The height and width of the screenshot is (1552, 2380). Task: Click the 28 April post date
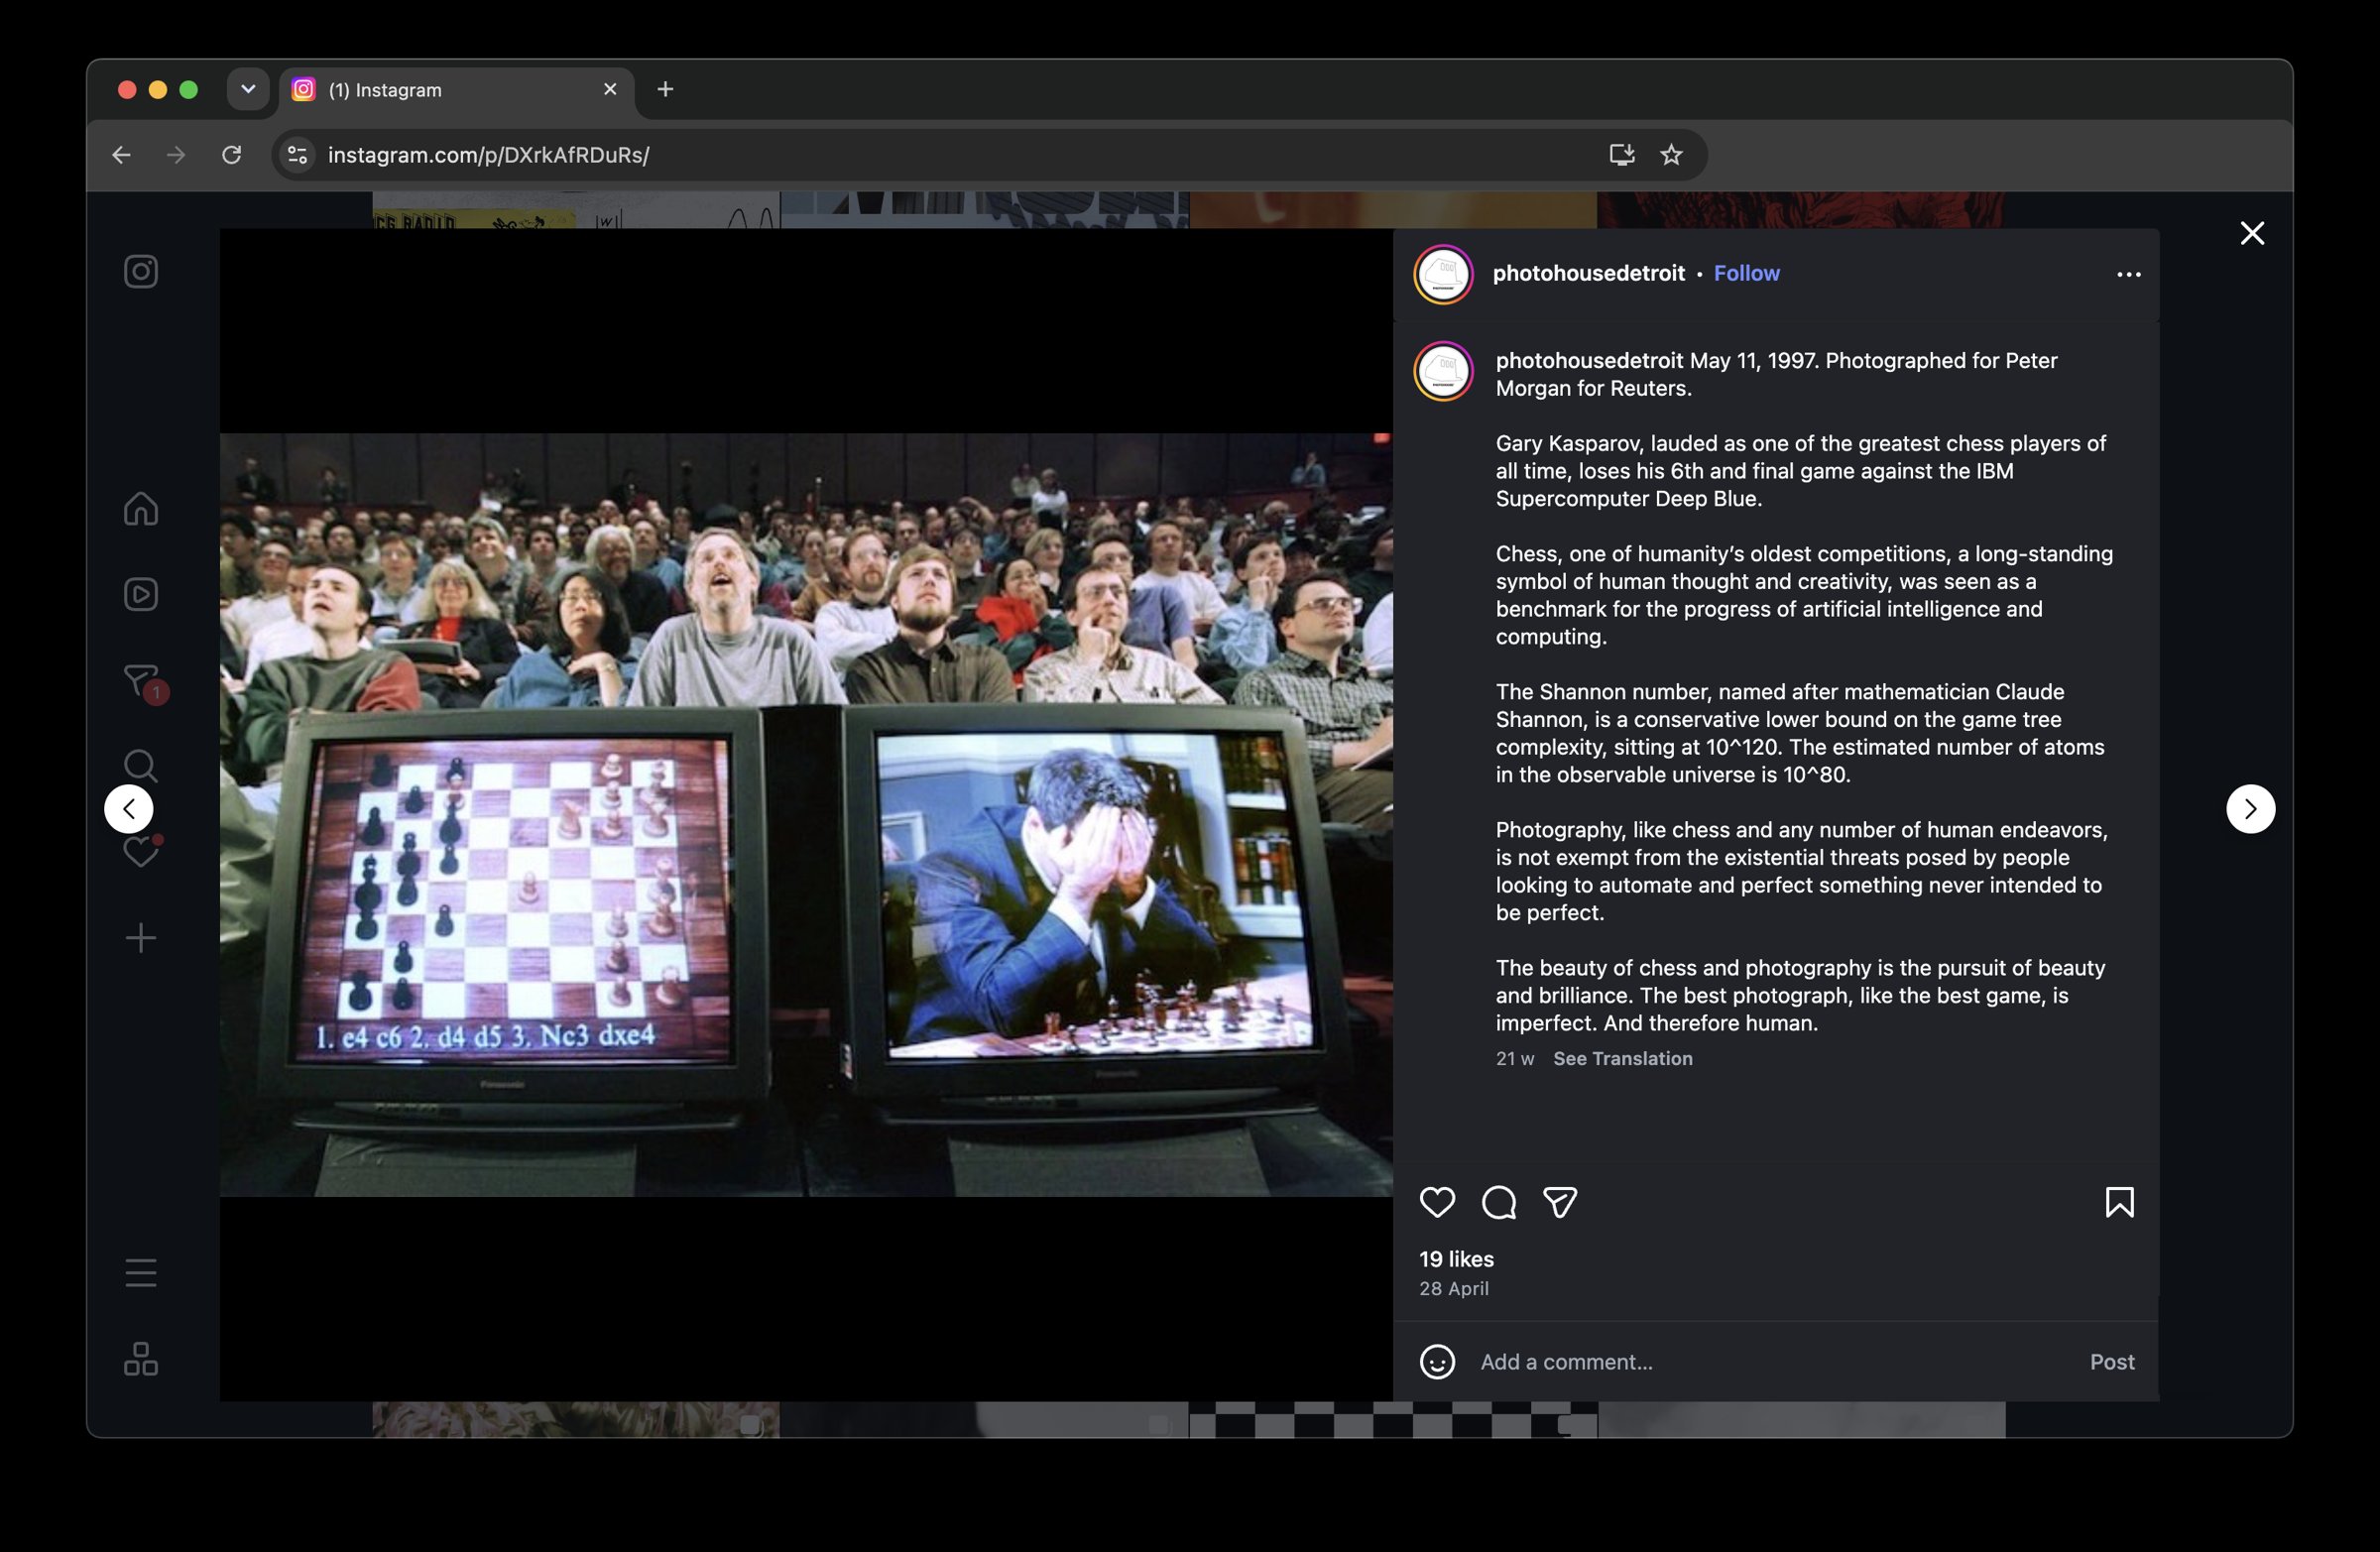tap(1453, 1288)
